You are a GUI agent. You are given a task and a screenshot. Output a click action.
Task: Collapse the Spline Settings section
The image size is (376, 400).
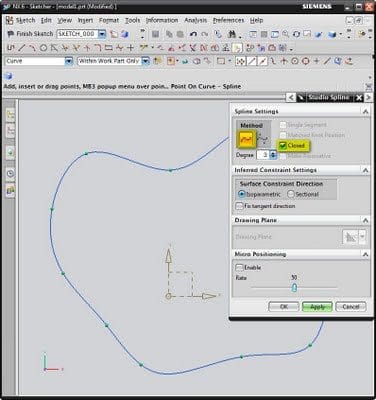click(365, 111)
